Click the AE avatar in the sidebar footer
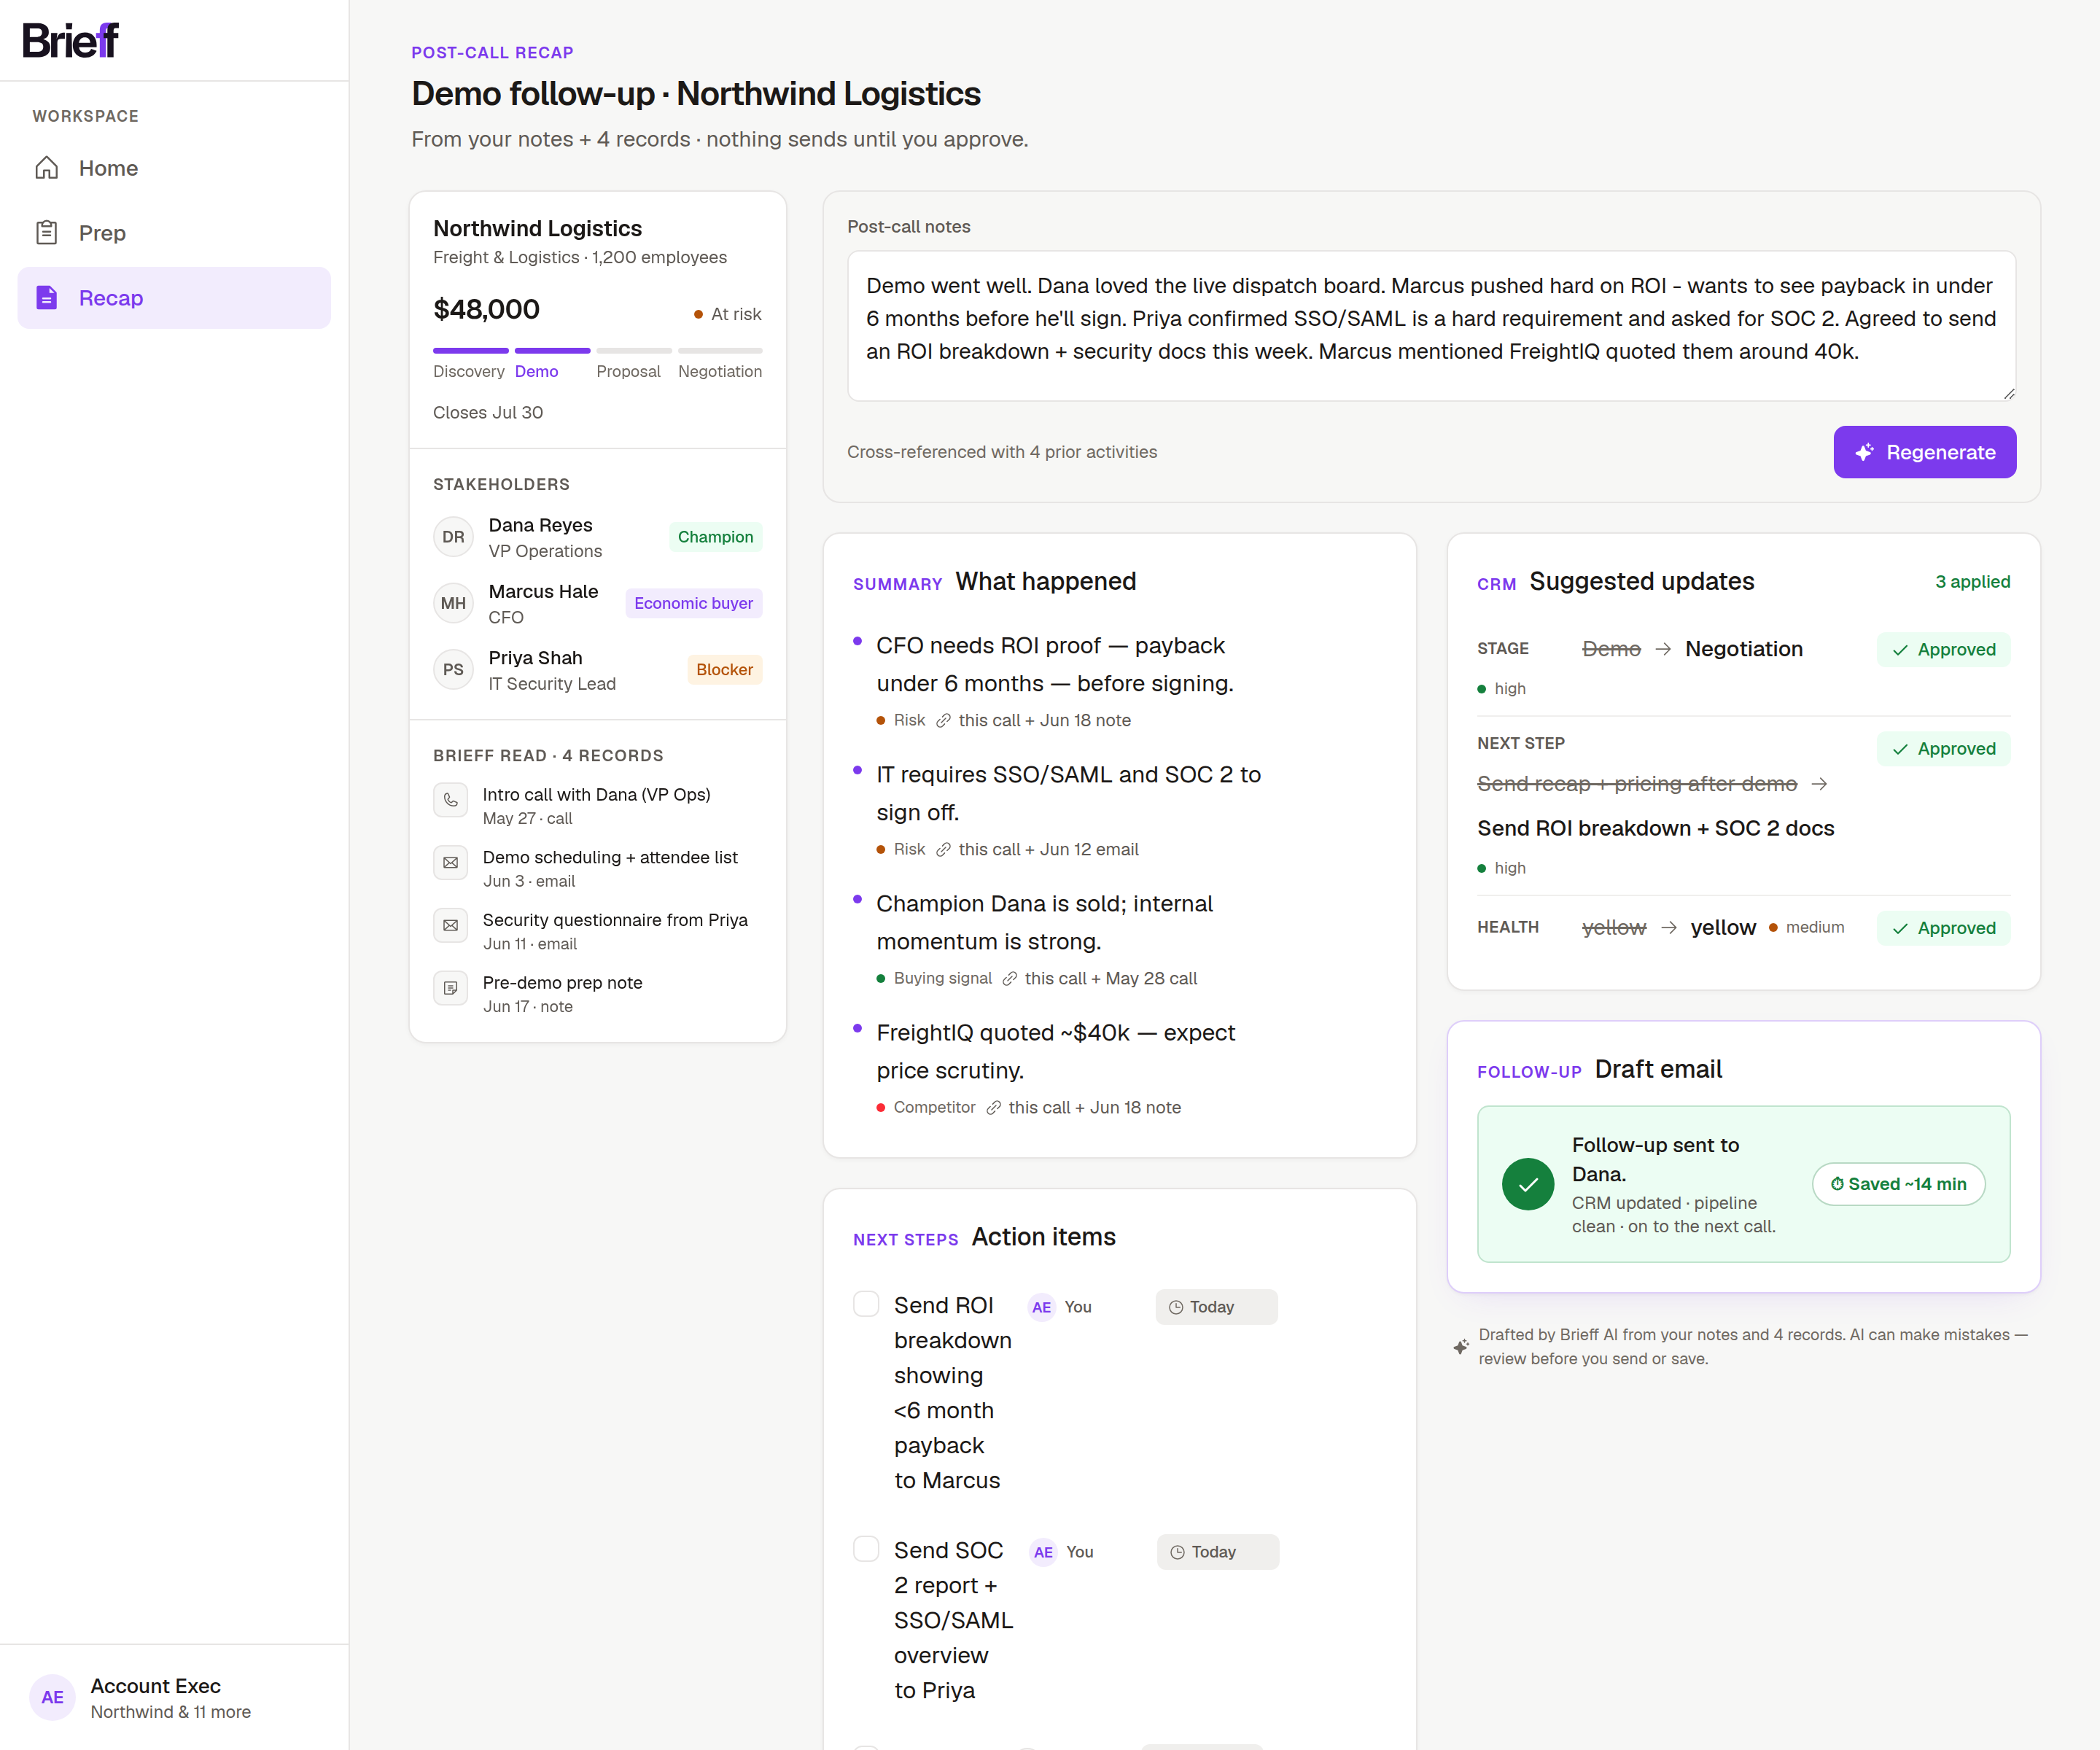The image size is (2100, 1750). pos(53,1698)
